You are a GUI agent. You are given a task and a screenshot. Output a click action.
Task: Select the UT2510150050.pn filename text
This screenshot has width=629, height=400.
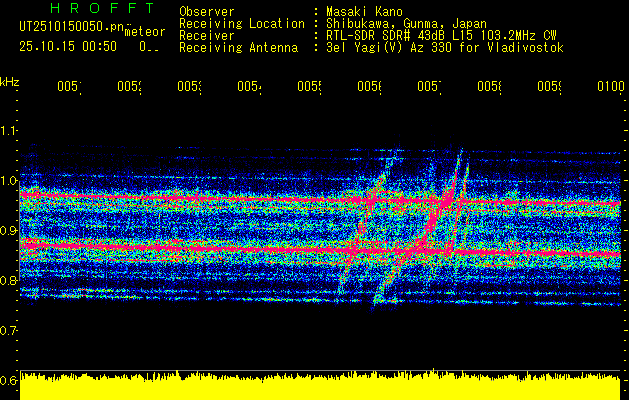click(x=71, y=26)
